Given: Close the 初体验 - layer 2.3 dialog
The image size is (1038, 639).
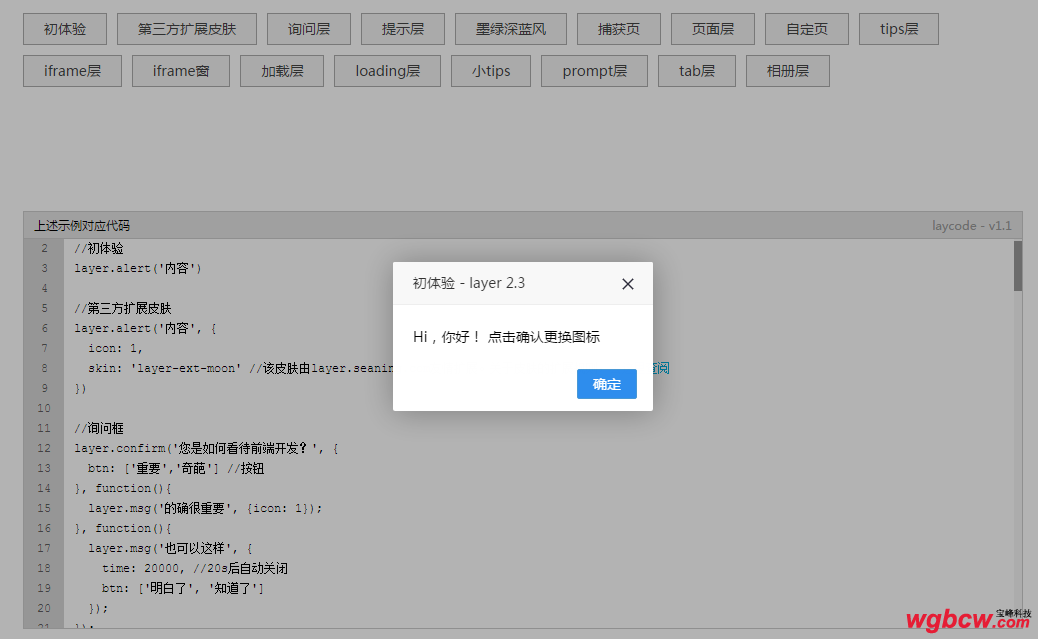Looking at the screenshot, I should [x=627, y=283].
